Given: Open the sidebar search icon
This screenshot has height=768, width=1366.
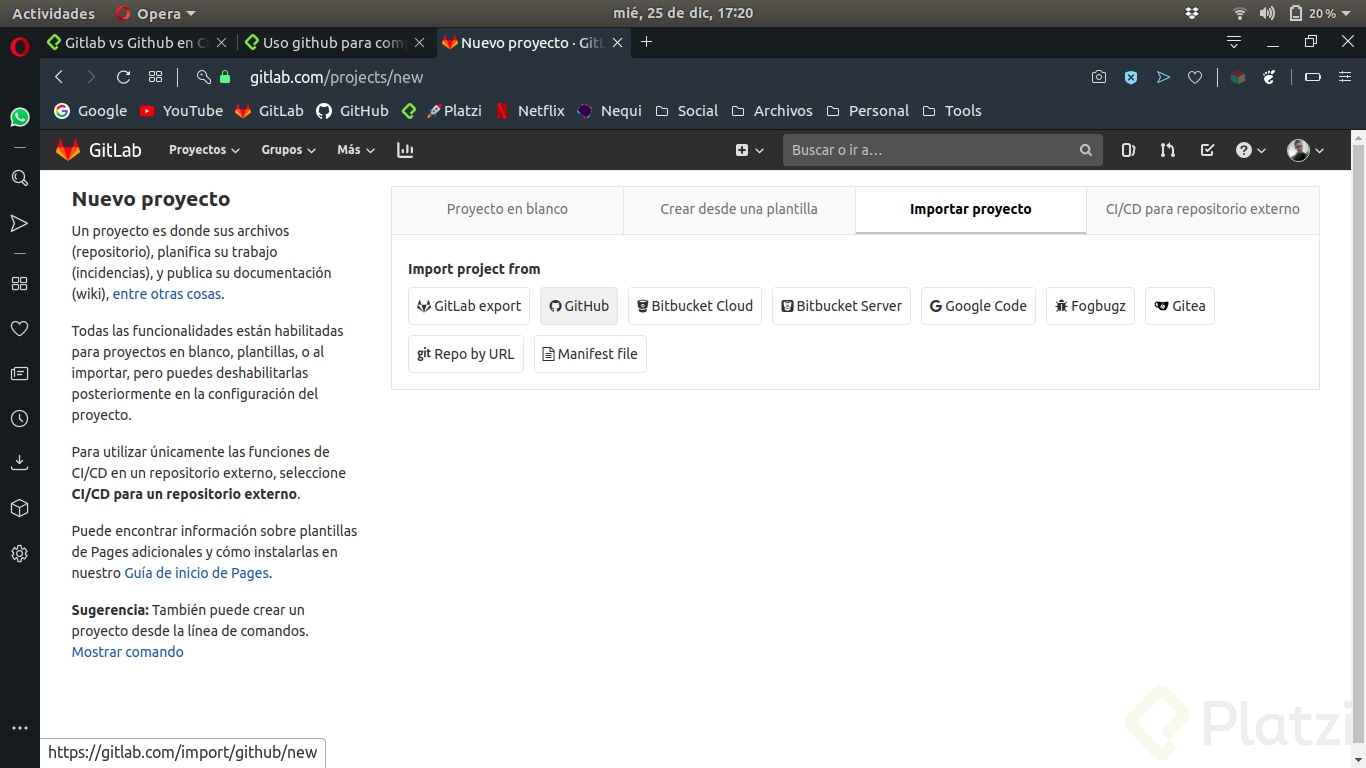Looking at the screenshot, I should pos(19,178).
